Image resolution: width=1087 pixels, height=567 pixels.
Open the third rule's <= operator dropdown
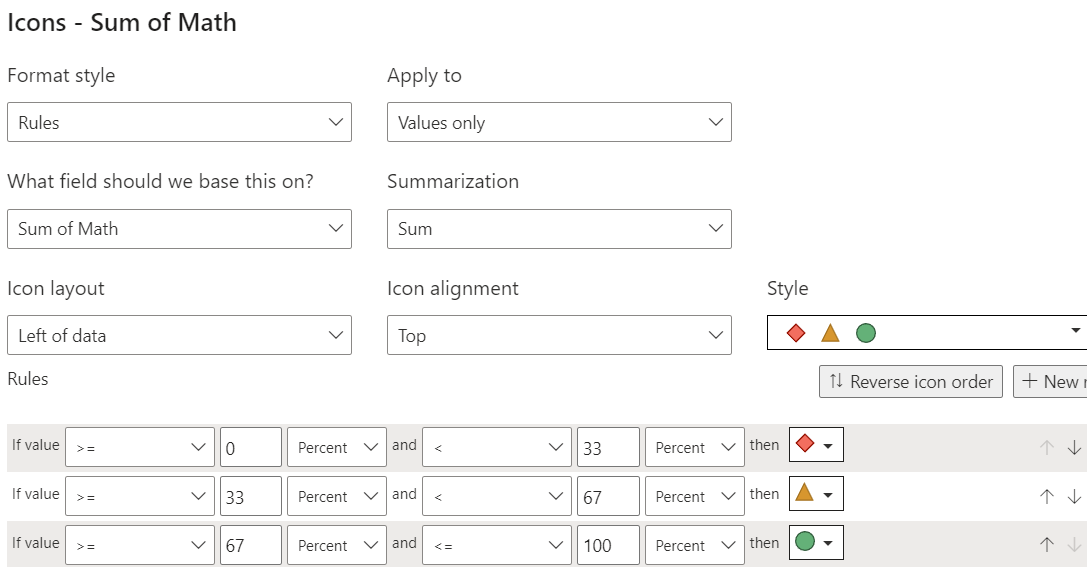496,545
